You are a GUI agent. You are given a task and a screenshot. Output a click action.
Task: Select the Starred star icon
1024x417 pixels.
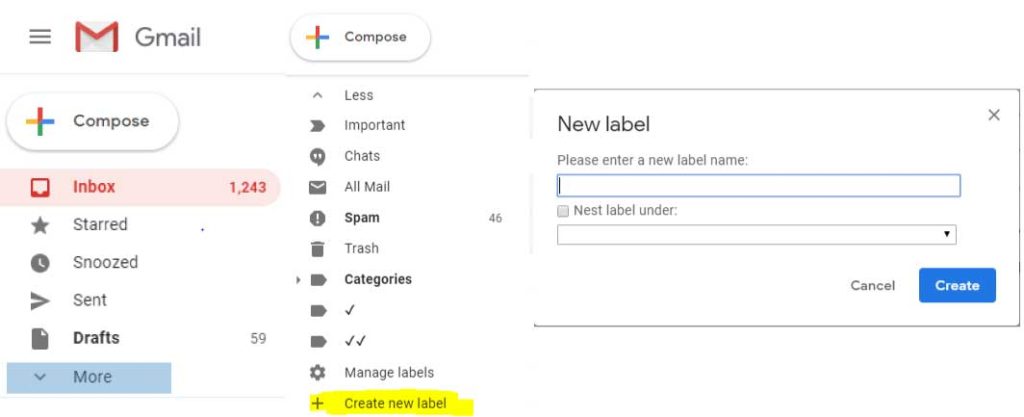(x=40, y=225)
